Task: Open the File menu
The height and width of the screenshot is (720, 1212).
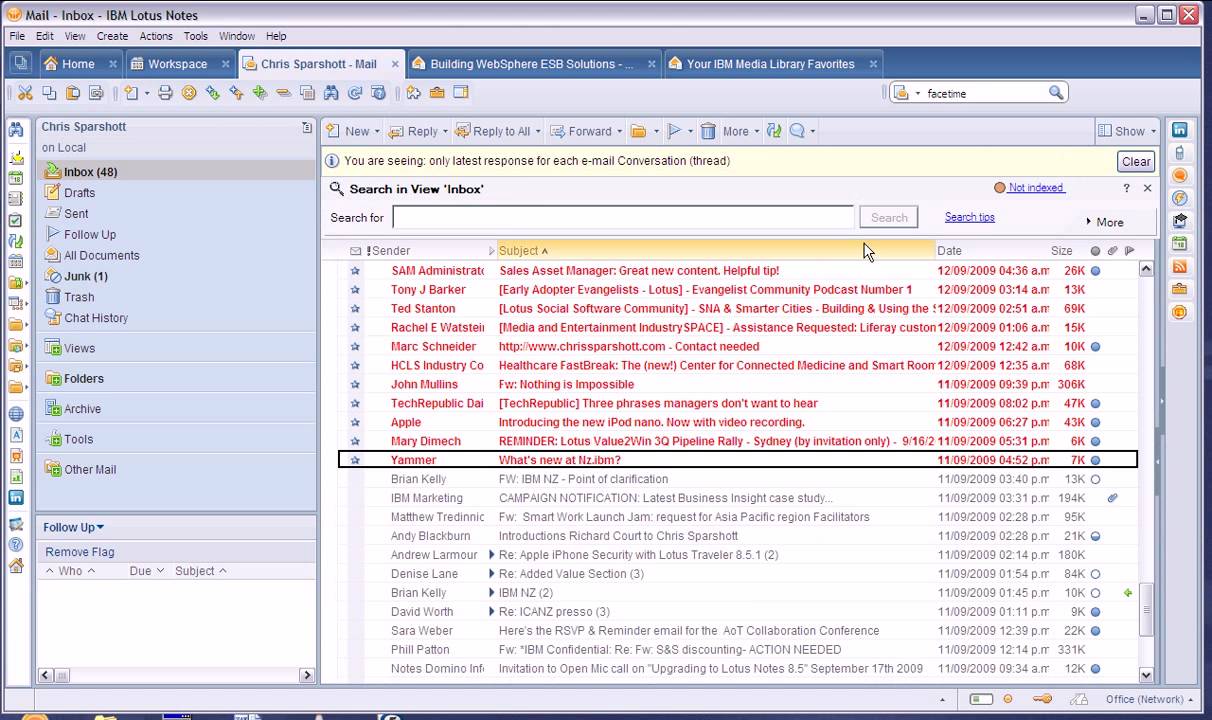Action: pyautogui.click(x=17, y=36)
